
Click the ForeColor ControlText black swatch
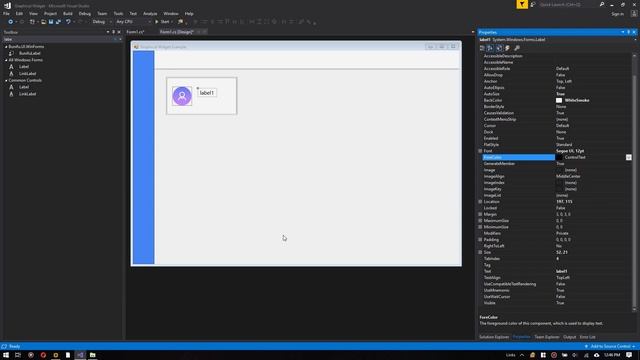point(559,157)
